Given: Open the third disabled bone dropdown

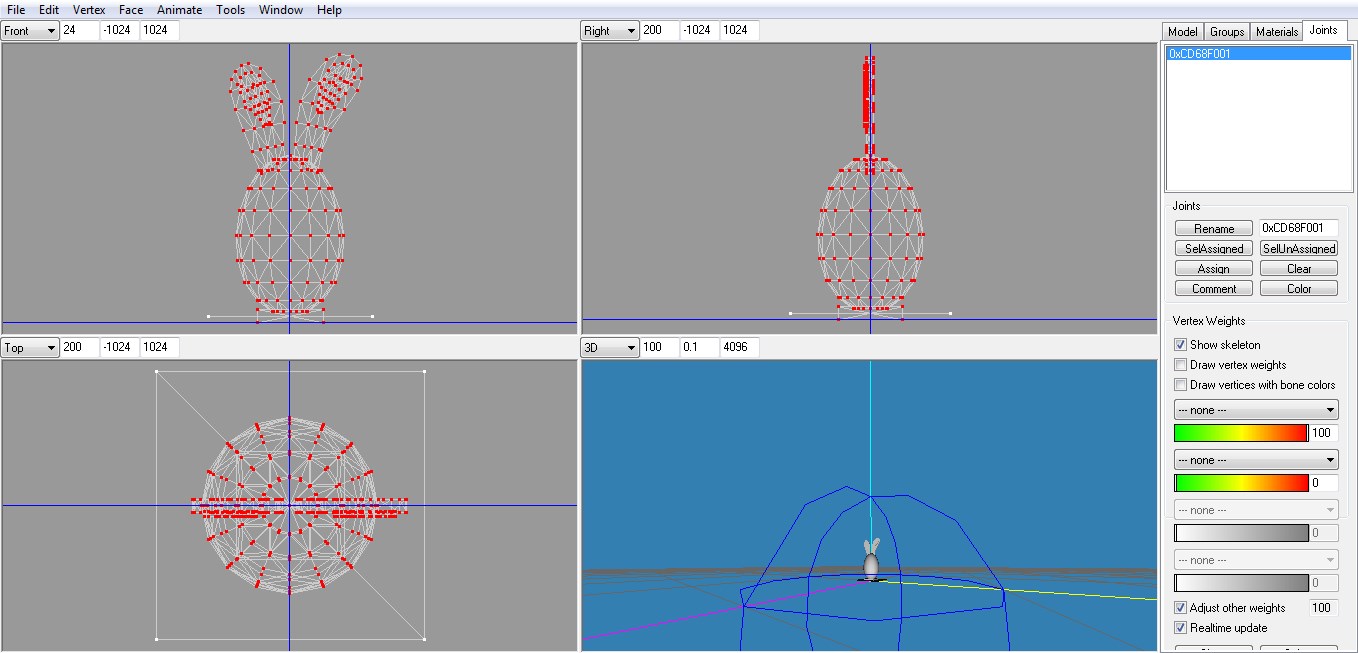Looking at the screenshot, I should pos(1256,510).
